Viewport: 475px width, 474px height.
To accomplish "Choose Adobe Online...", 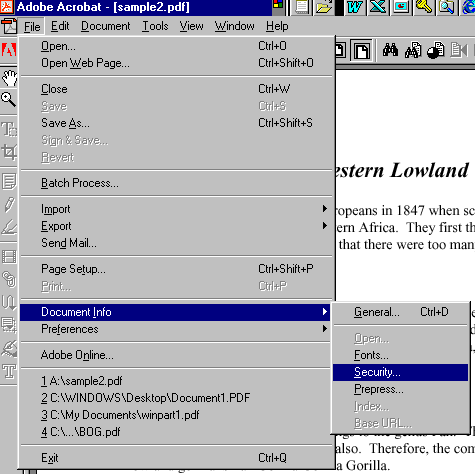I will pyautogui.click(x=175, y=355).
